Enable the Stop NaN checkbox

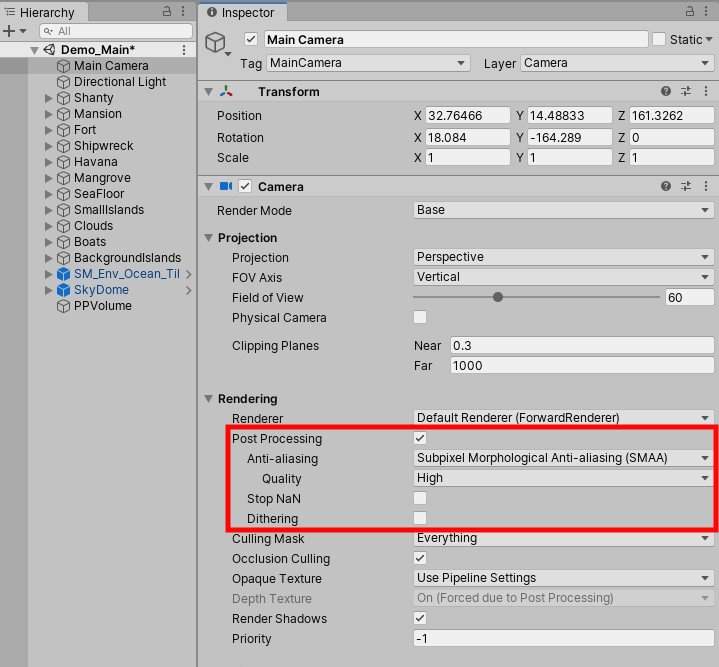(x=420, y=498)
